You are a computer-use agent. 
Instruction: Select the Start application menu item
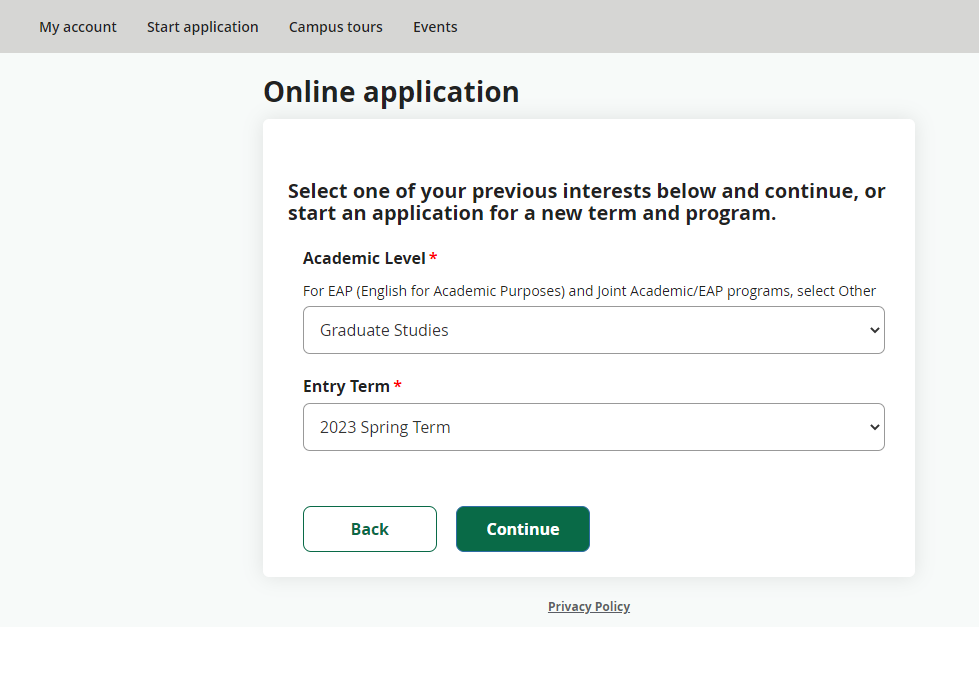click(x=202, y=26)
